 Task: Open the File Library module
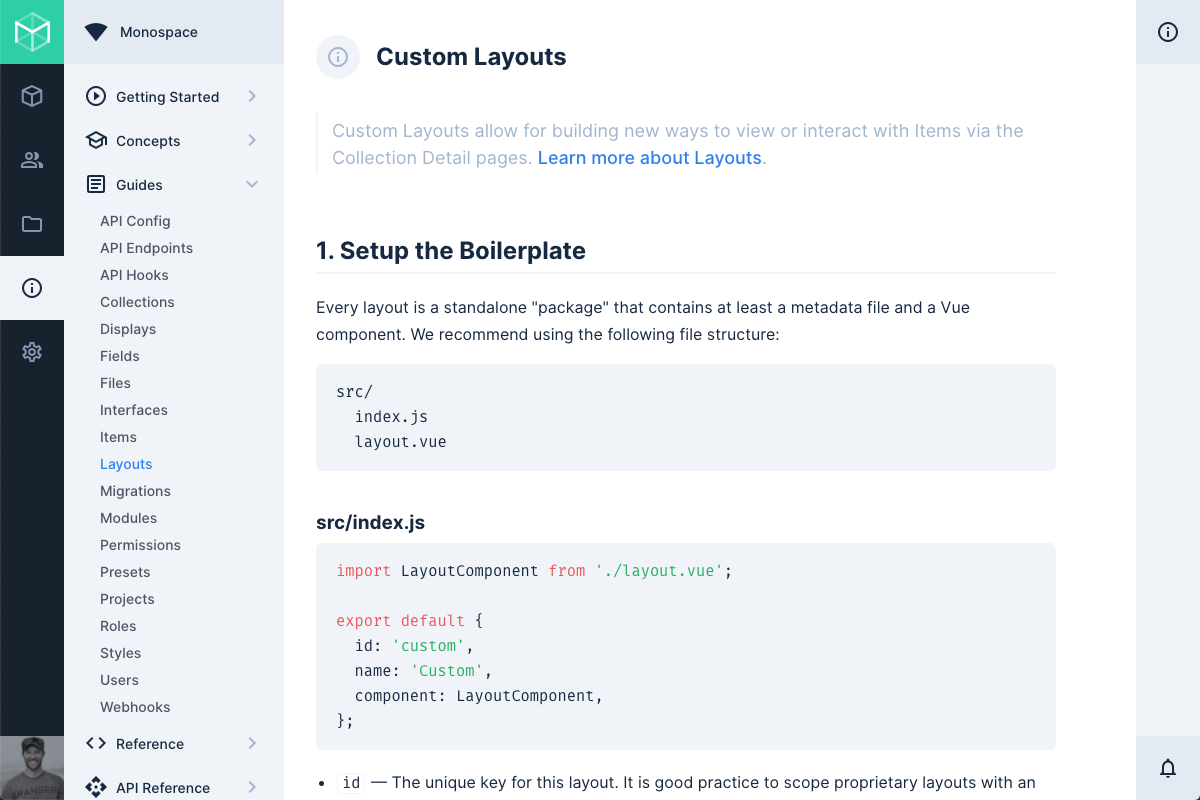coord(32,224)
